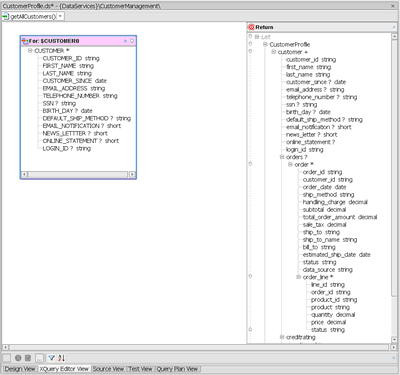400x375 pixels.
Task: Open the getAllCustomers() function dropdown
Action: click(60, 16)
